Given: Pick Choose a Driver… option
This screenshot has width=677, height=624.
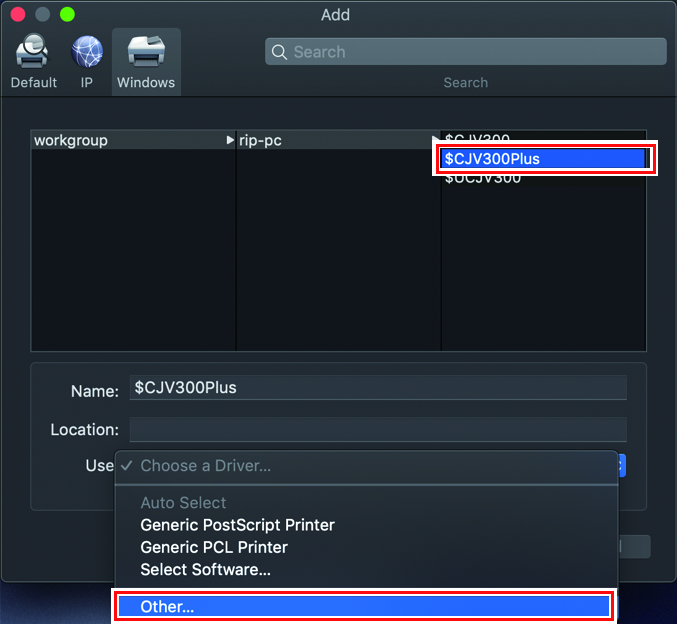Looking at the screenshot, I should (366, 466).
